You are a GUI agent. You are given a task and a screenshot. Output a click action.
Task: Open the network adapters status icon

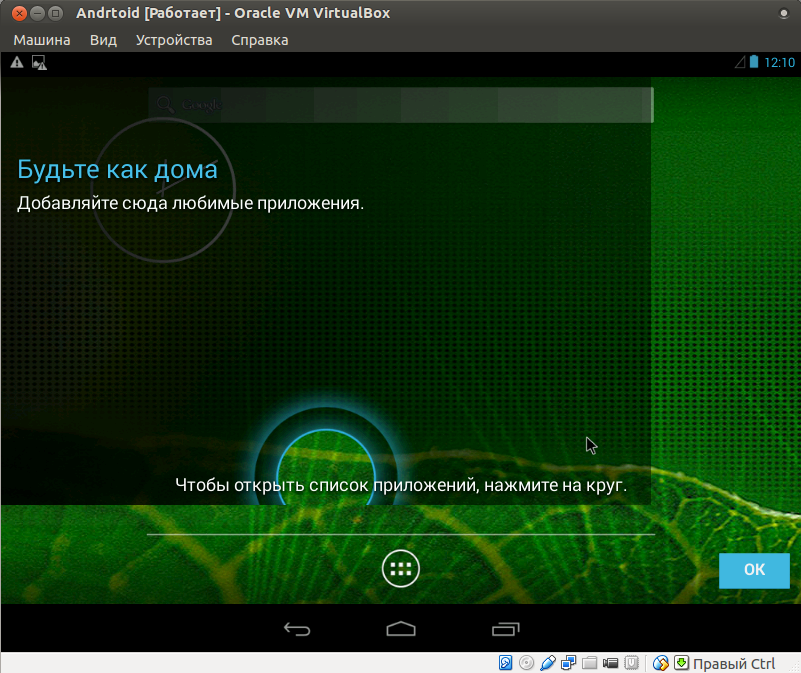(569, 663)
